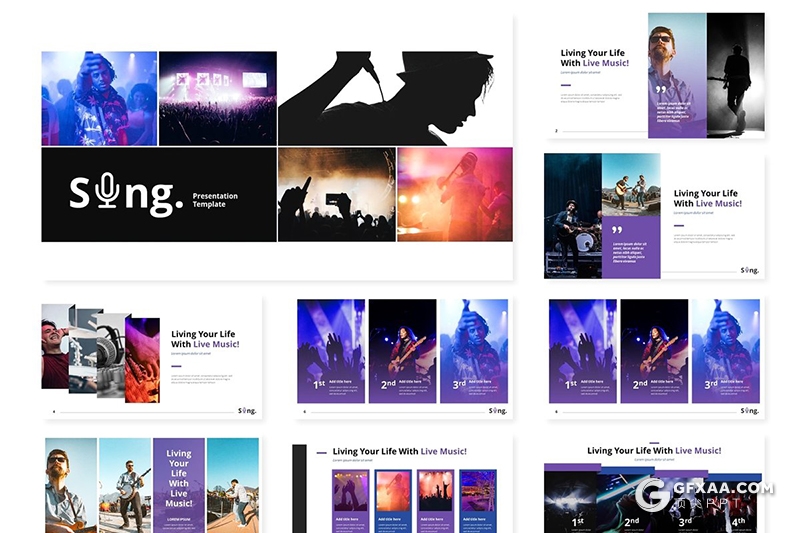Click the microphone icon in Sing. logo

coord(107,193)
